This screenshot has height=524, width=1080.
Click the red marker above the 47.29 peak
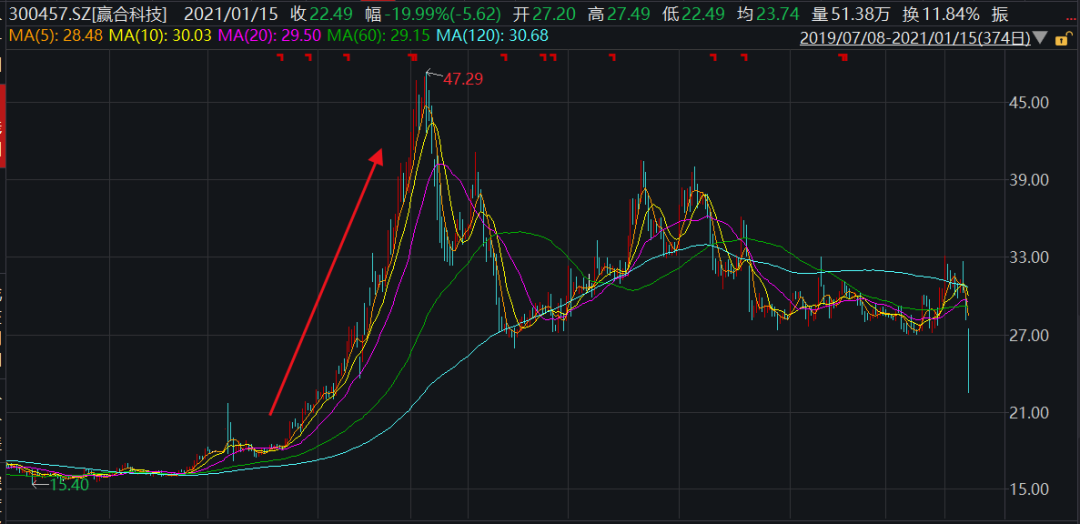click(413, 58)
